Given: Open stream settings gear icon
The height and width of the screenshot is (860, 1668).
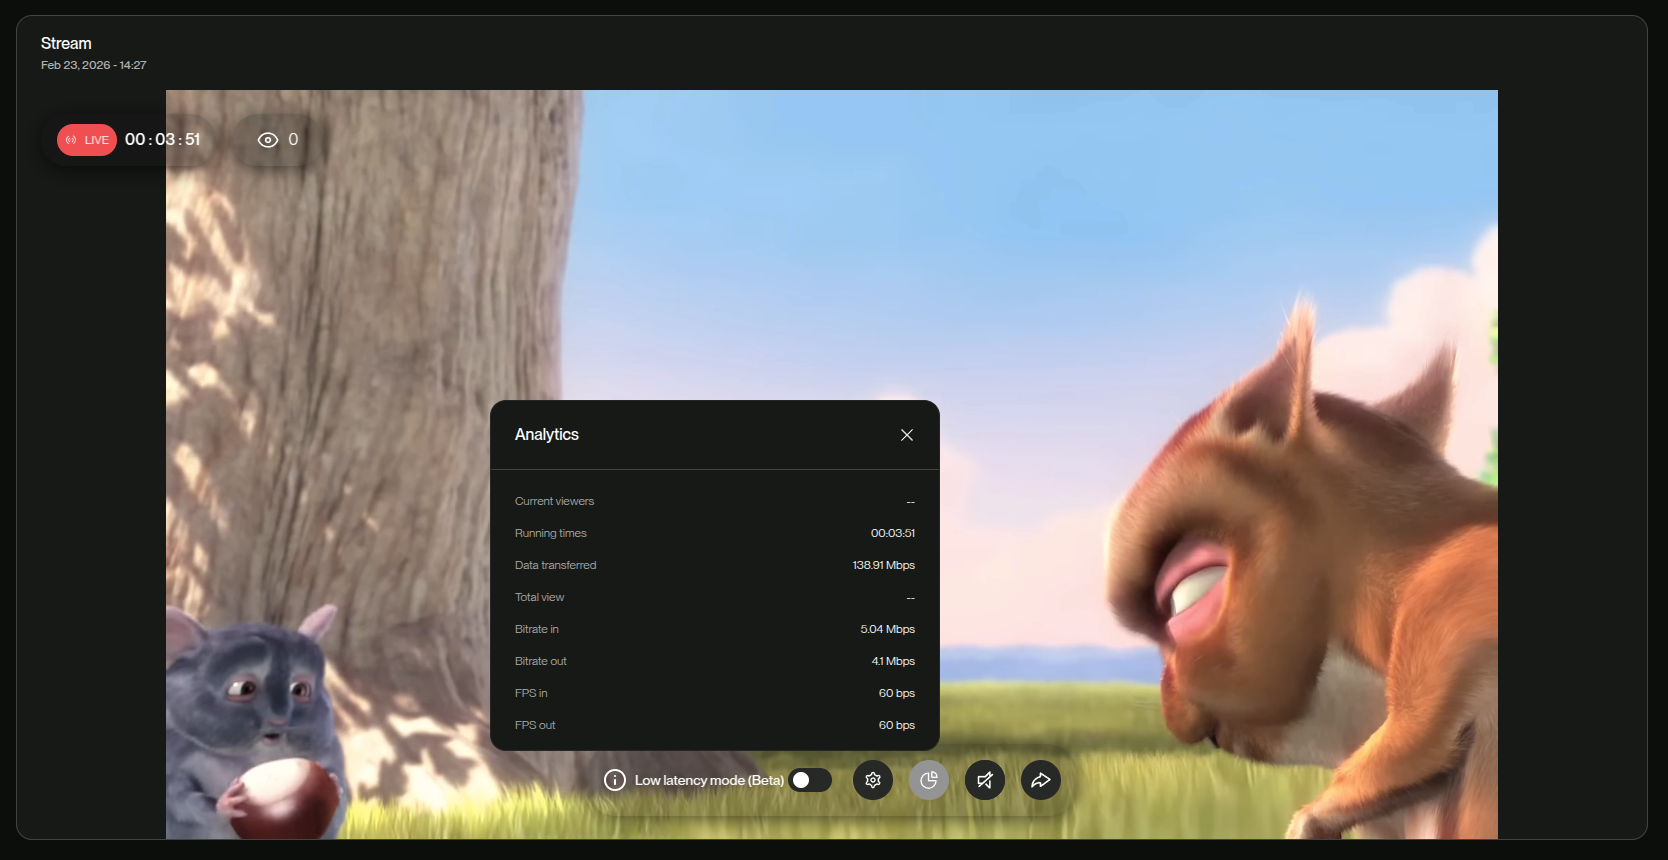Looking at the screenshot, I should click(873, 780).
